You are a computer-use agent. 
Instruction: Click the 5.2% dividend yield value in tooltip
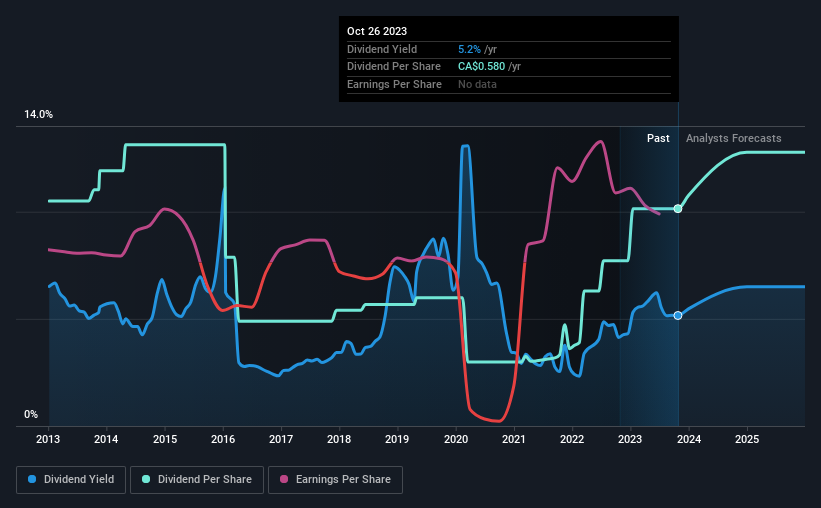(x=469, y=49)
